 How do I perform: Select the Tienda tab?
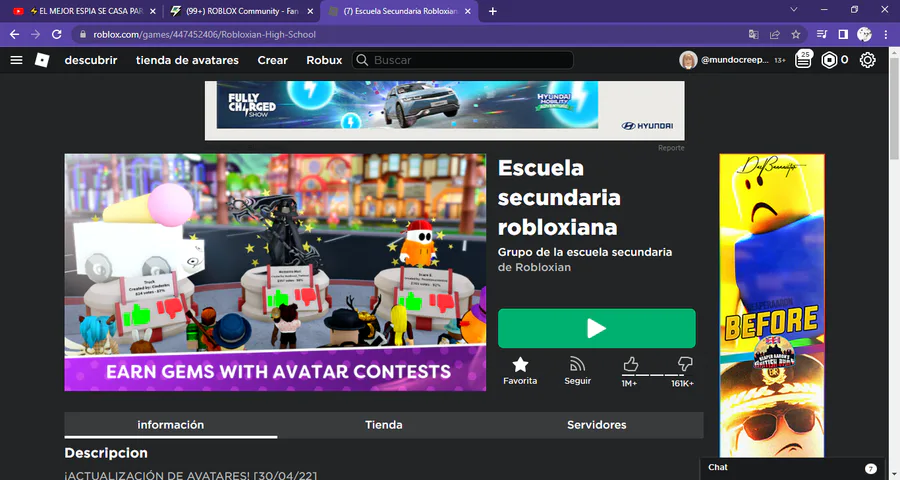point(383,425)
